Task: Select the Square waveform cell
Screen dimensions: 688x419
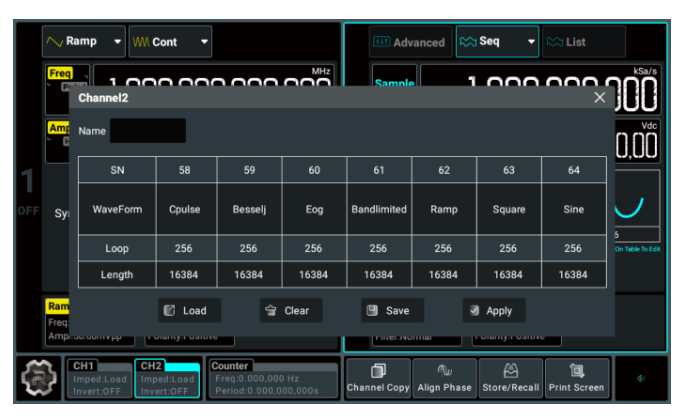Action: pyautogui.click(x=509, y=209)
